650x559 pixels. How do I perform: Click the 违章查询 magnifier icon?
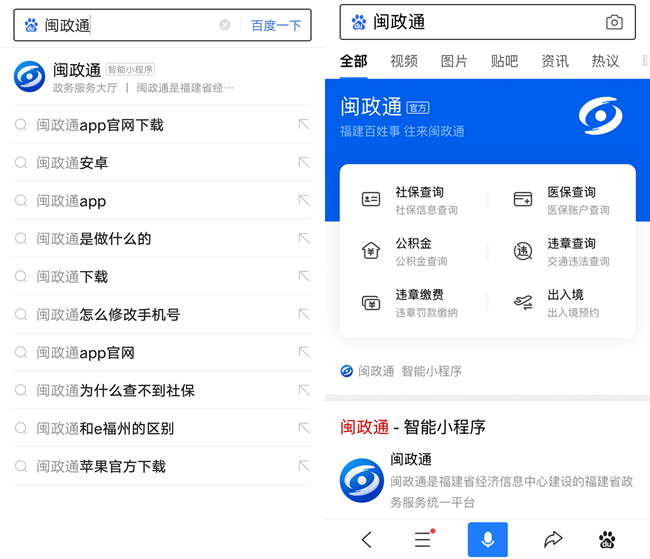(523, 251)
